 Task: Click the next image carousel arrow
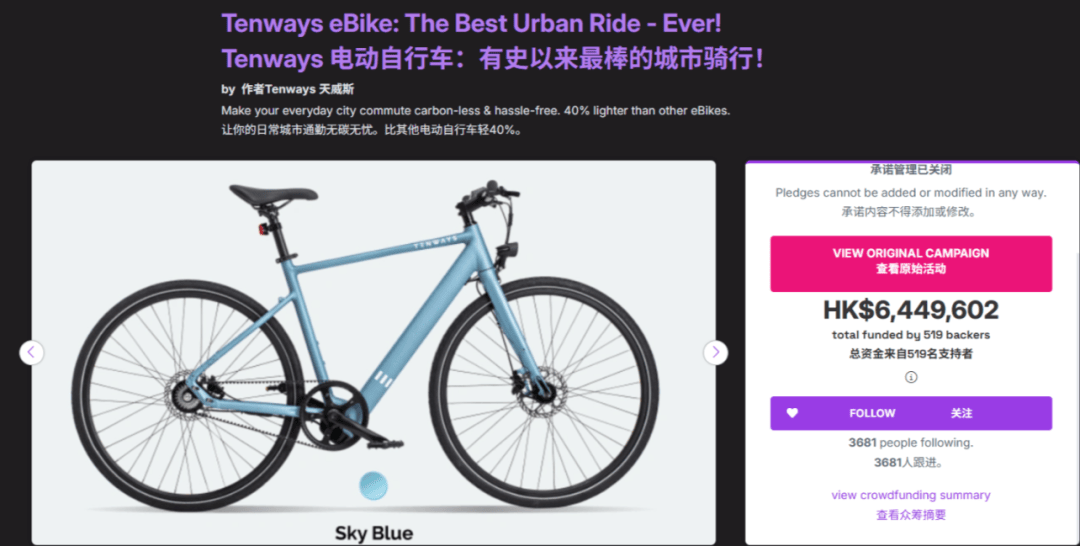tap(715, 352)
